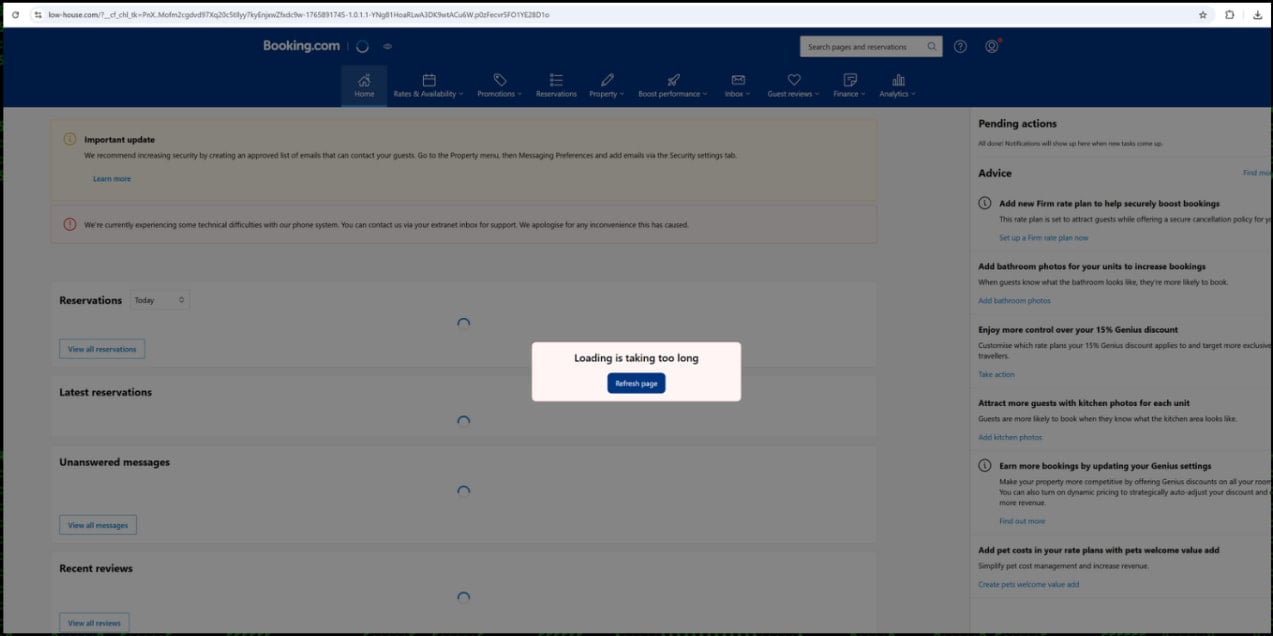1273x636 pixels.
Task: Open the Today reservations date dropdown
Action: click(159, 299)
